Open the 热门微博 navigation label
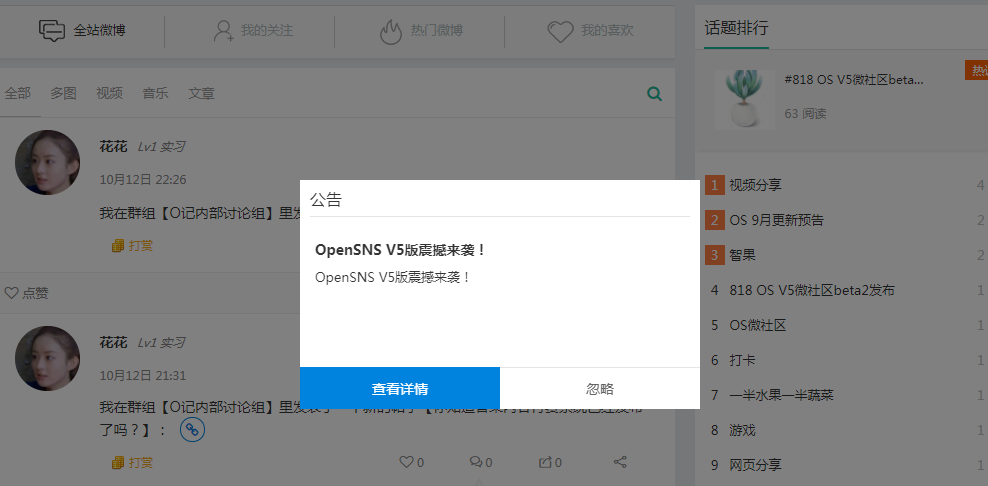988x486 pixels. click(437, 30)
